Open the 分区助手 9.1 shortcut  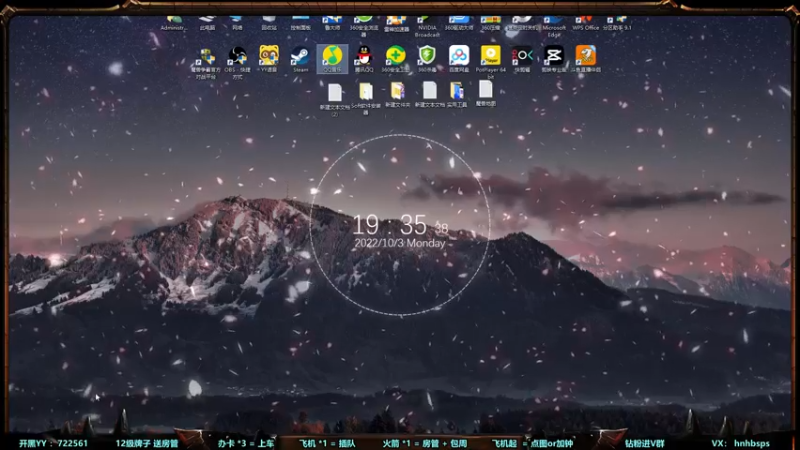click(x=617, y=23)
